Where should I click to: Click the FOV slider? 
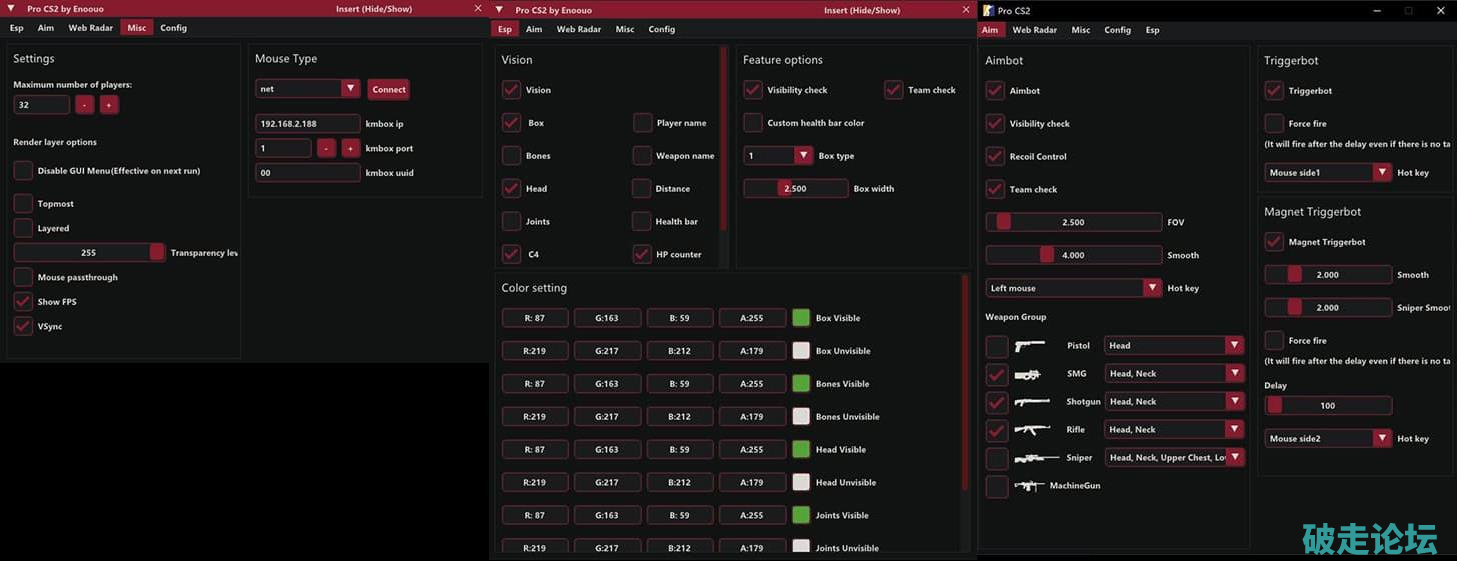point(1073,222)
